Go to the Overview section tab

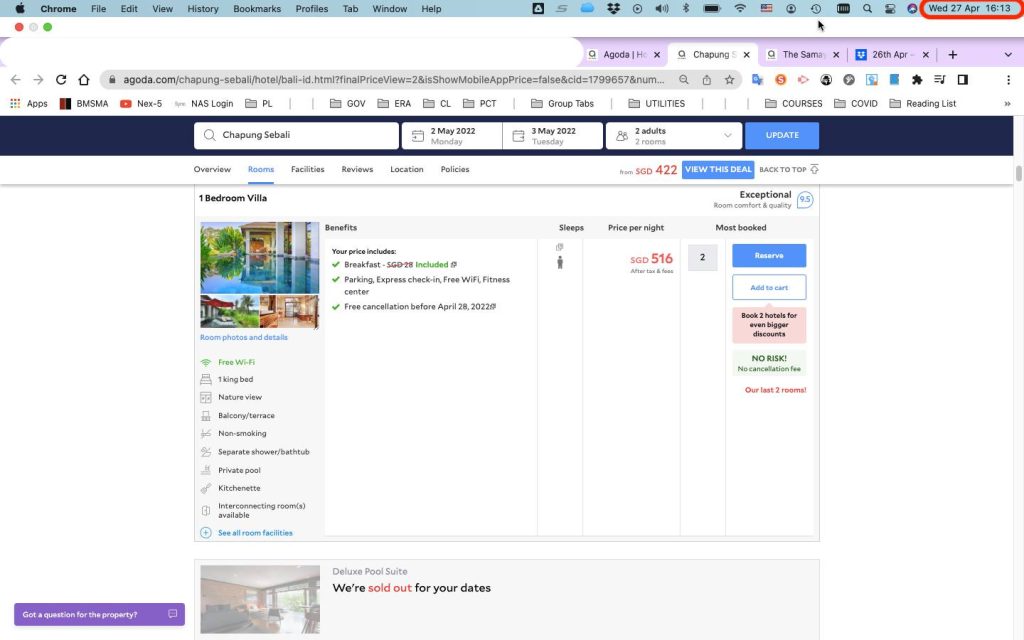point(212,169)
